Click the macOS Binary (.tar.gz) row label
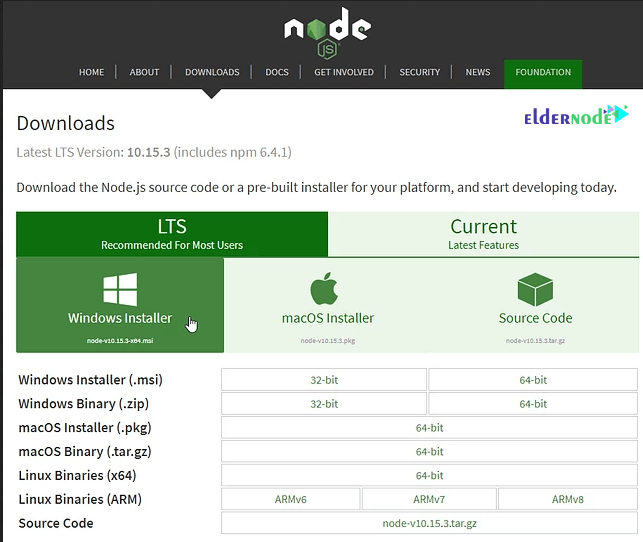The width and height of the screenshot is (643, 542). 85,451
